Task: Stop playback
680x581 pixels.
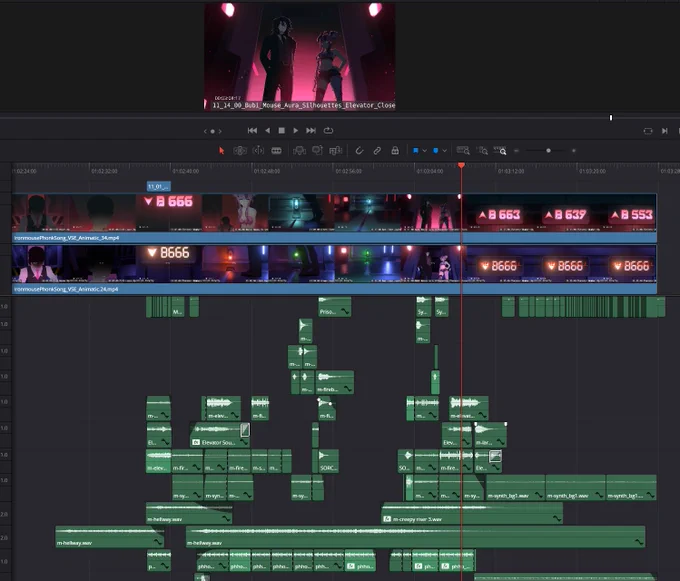Action: pyautogui.click(x=281, y=131)
